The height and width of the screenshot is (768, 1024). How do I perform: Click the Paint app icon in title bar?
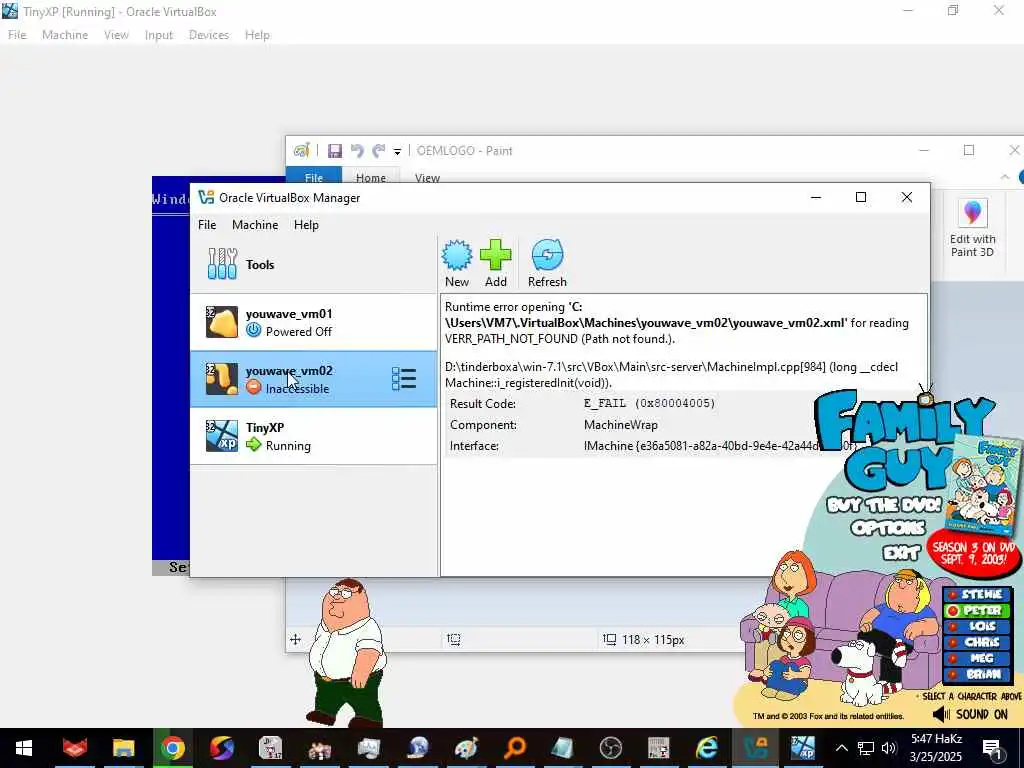301,151
